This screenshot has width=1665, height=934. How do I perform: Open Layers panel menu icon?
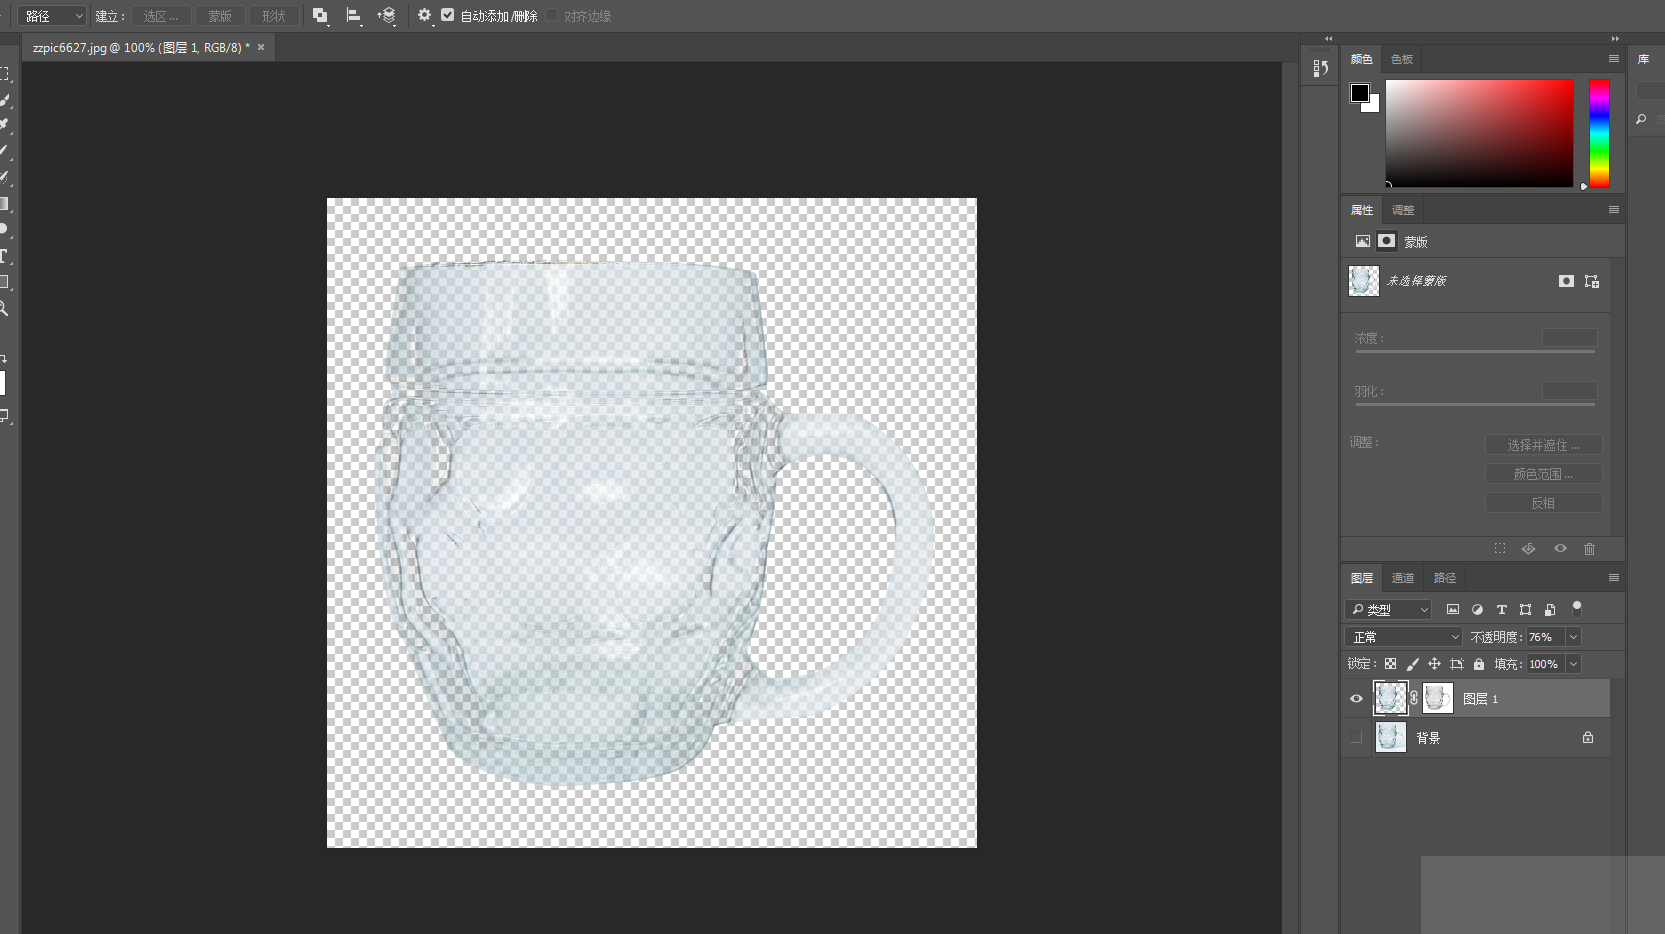1613,577
